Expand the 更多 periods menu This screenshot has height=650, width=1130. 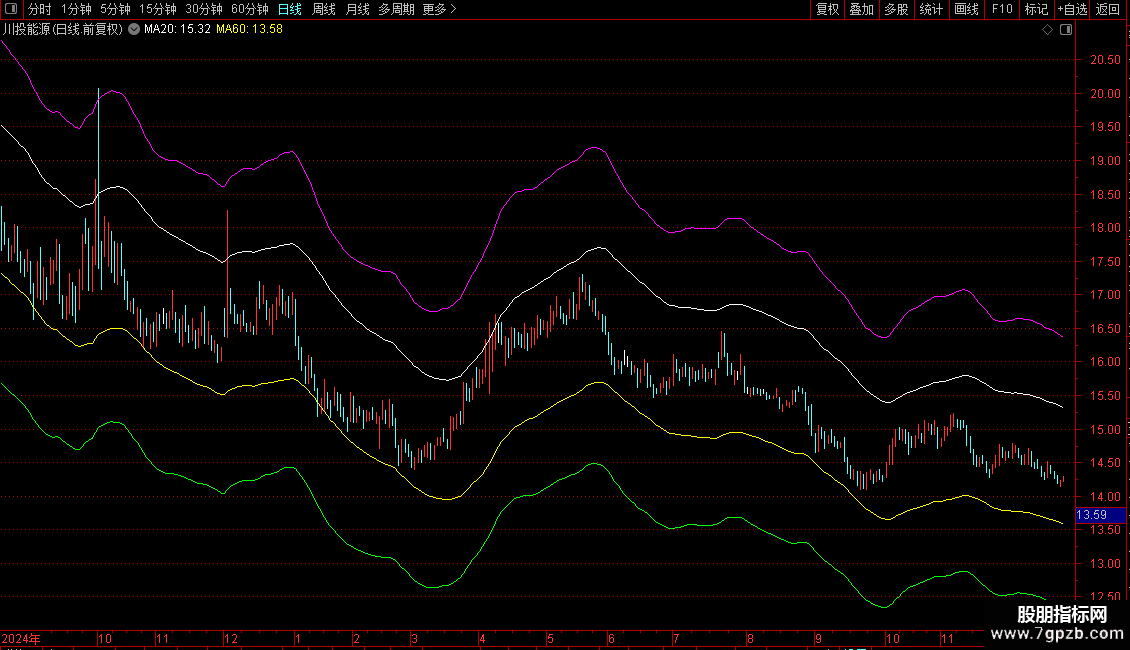pyautogui.click(x=439, y=9)
